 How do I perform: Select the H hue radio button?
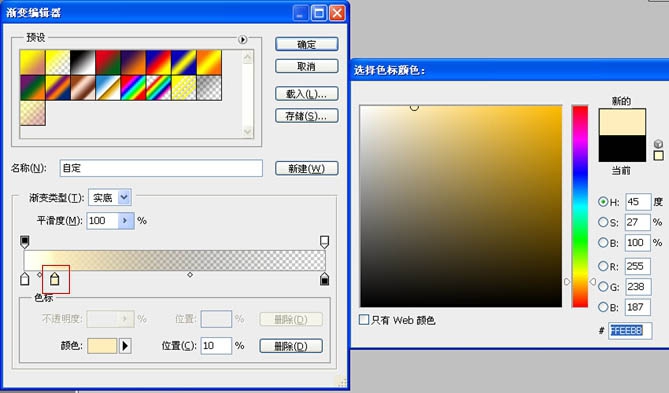(x=603, y=202)
